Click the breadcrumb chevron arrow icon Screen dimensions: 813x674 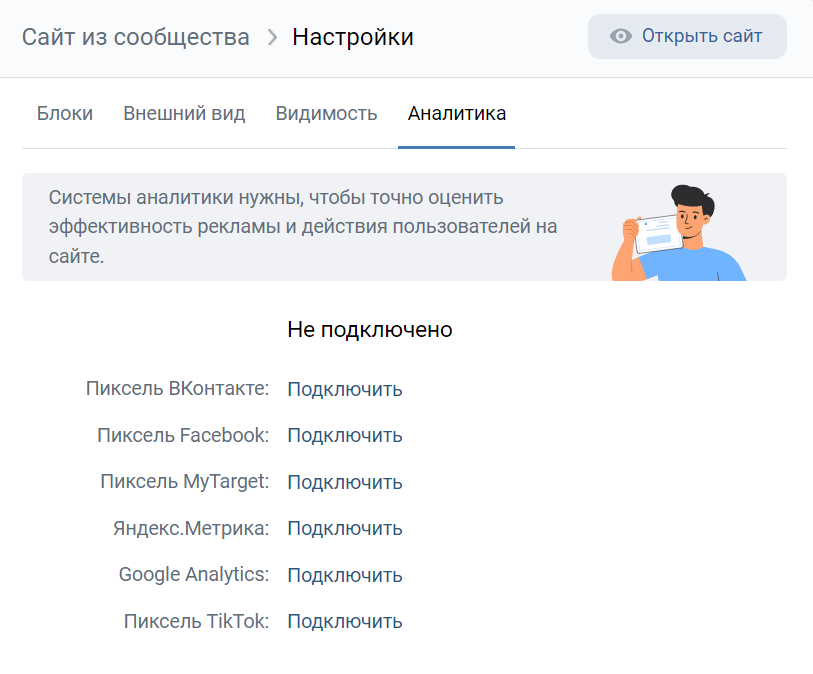pyautogui.click(x=272, y=37)
